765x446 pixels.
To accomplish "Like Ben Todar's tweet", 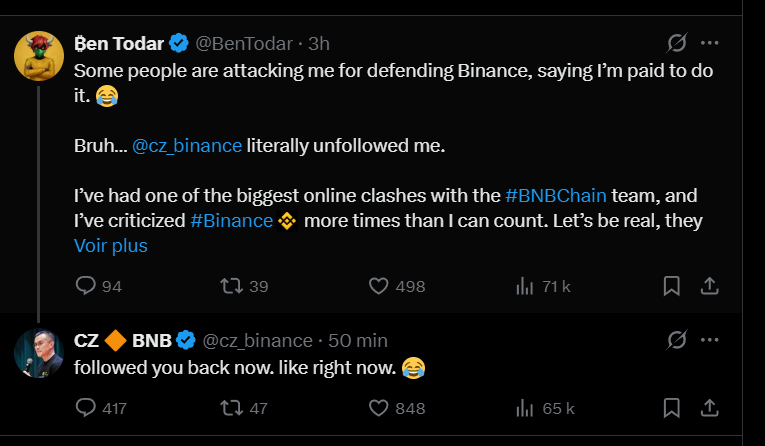I will (x=378, y=286).
